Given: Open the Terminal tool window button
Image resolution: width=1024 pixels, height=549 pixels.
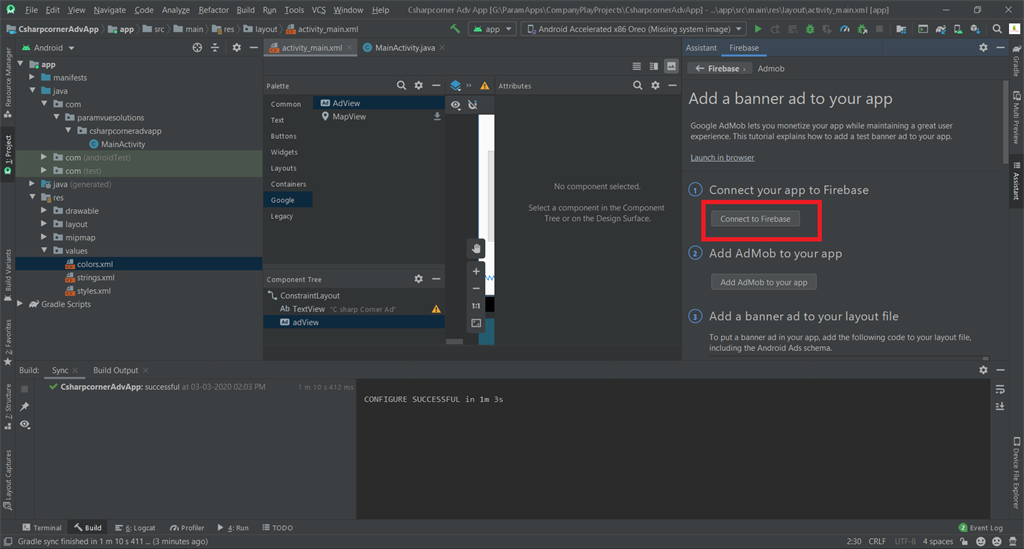Looking at the screenshot, I should tap(42, 527).
